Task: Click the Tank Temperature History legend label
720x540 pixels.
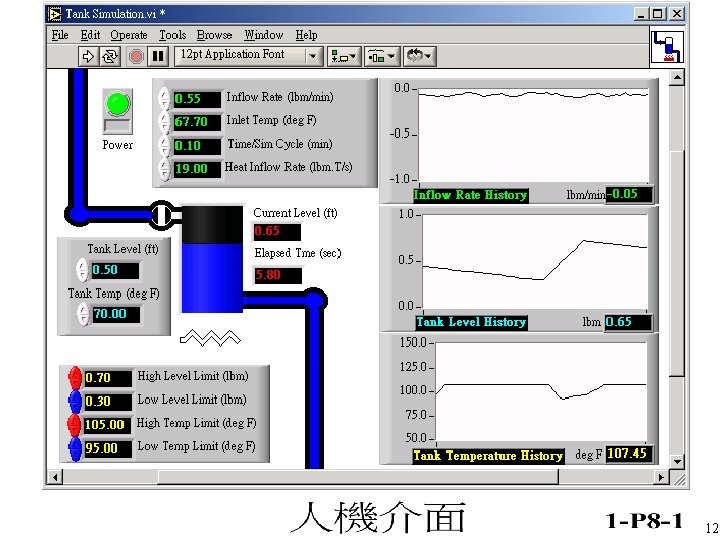Action: (488, 456)
